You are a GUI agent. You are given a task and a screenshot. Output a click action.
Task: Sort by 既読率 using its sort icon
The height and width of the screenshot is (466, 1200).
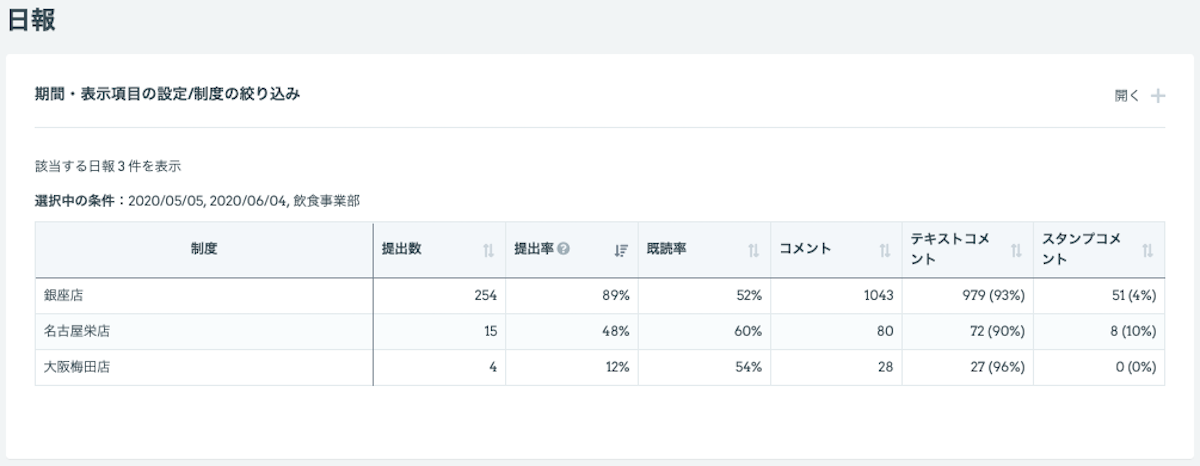tap(753, 250)
